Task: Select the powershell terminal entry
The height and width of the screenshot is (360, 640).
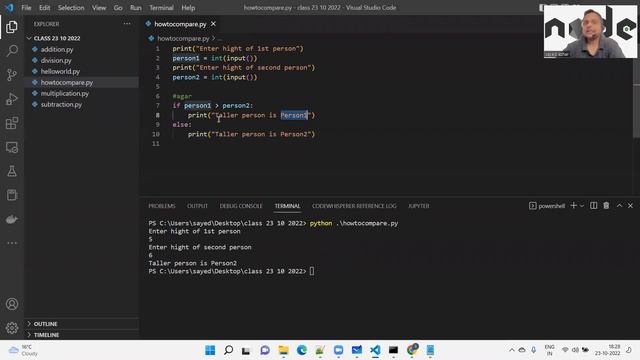Action: [x=547, y=206]
